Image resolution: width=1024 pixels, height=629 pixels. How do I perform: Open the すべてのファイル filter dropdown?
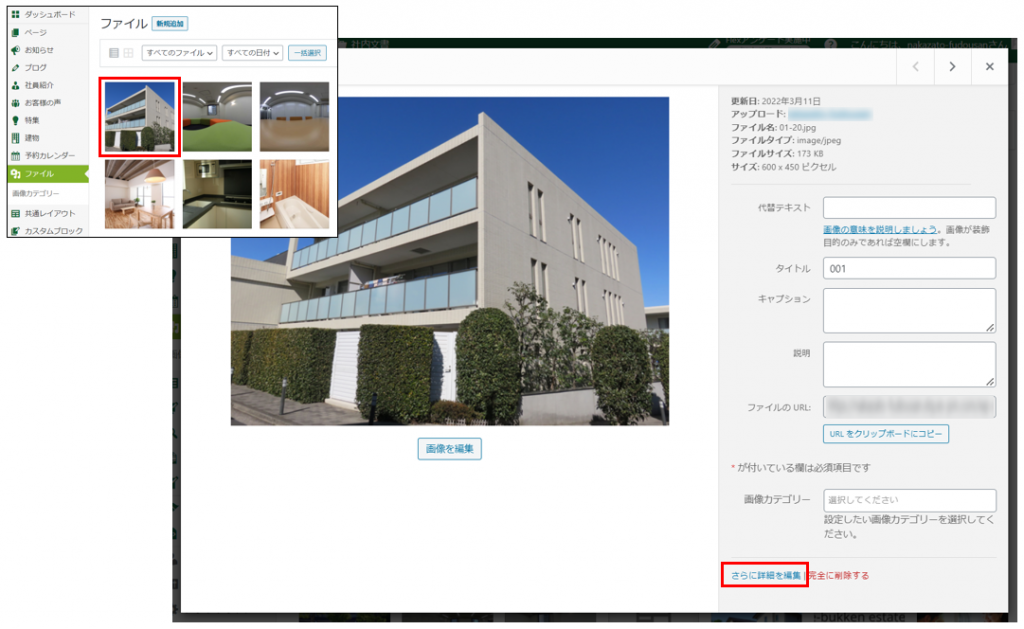point(179,53)
